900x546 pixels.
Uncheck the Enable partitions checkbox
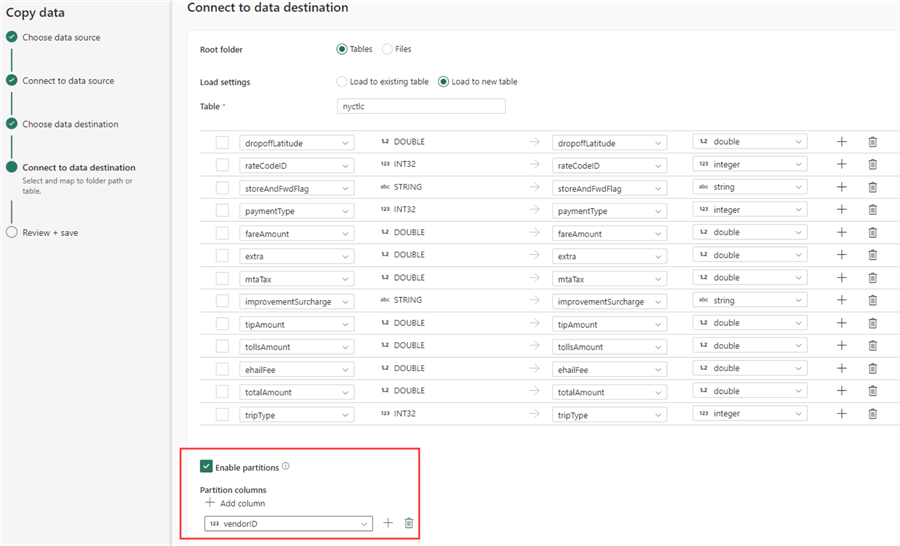pos(206,466)
